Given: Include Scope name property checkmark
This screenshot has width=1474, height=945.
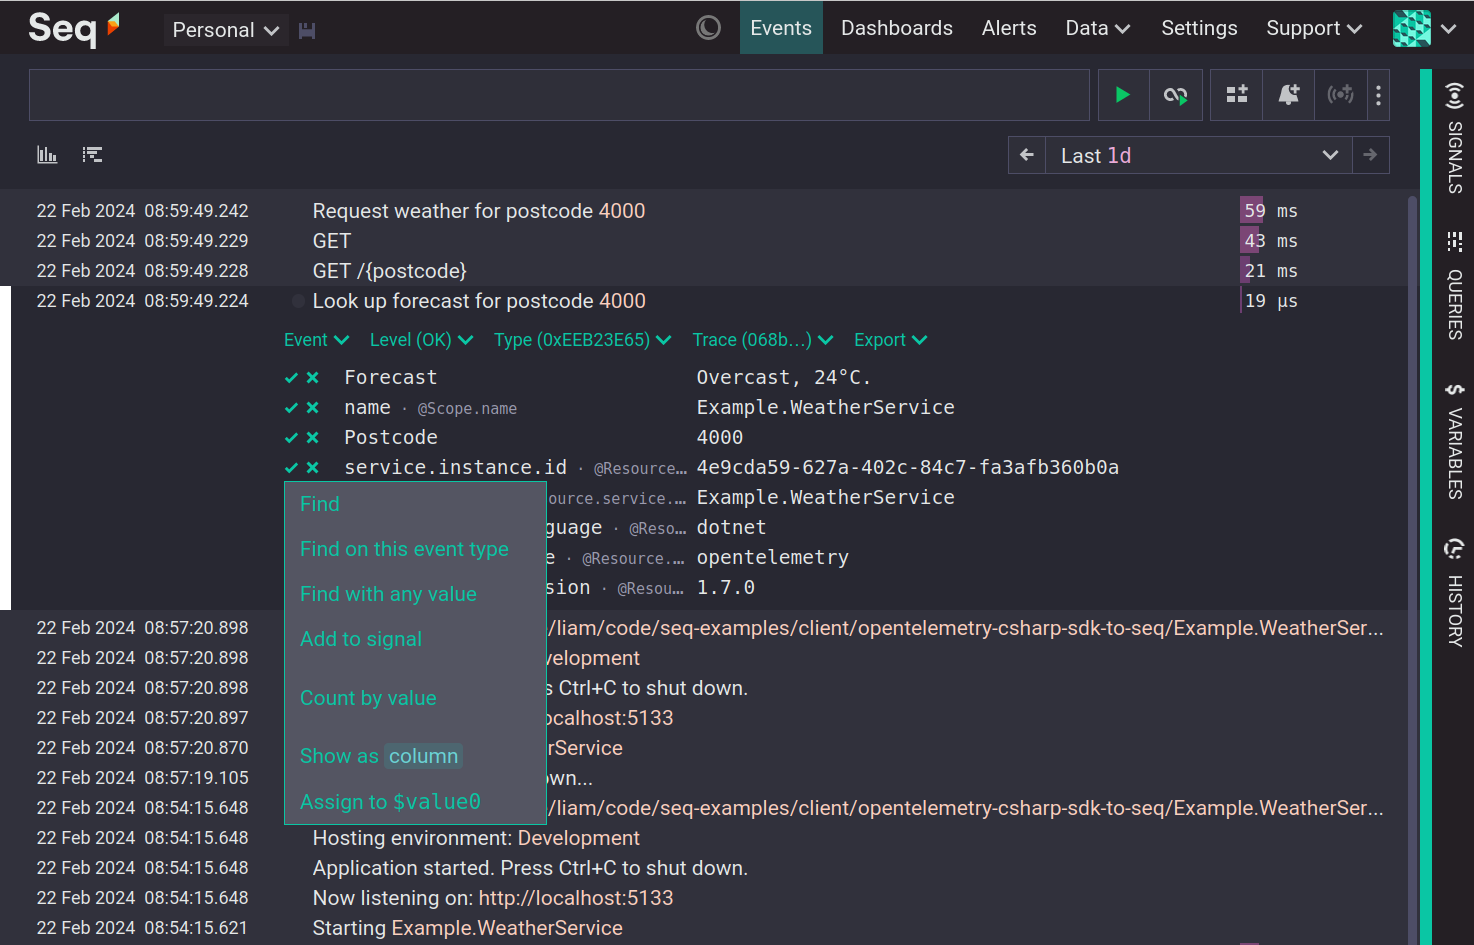Looking at the screenshot, I should (x=291, y=408).
